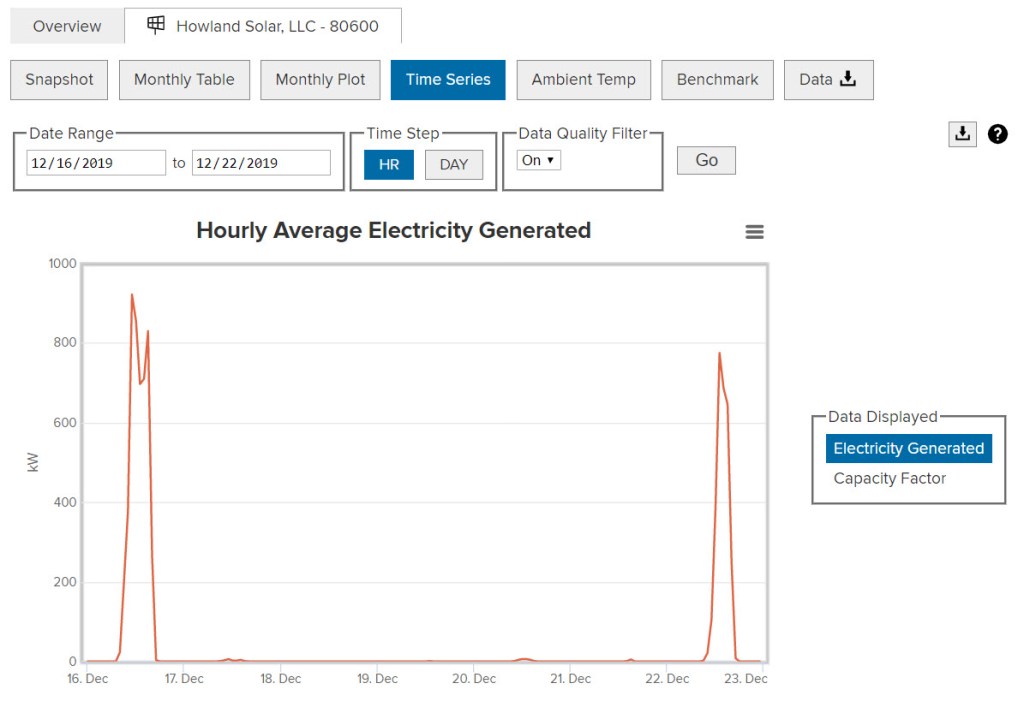Open the Benchmark view
Viewport: 1024px width, 725px height.
717,80
